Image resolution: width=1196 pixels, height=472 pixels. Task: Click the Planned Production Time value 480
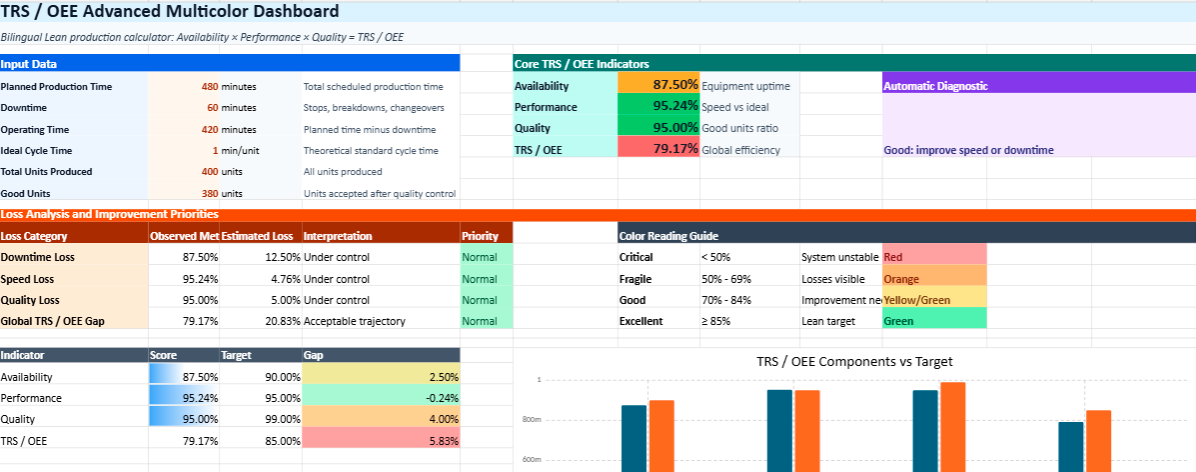pyautogui.click(x=184, y=87)
